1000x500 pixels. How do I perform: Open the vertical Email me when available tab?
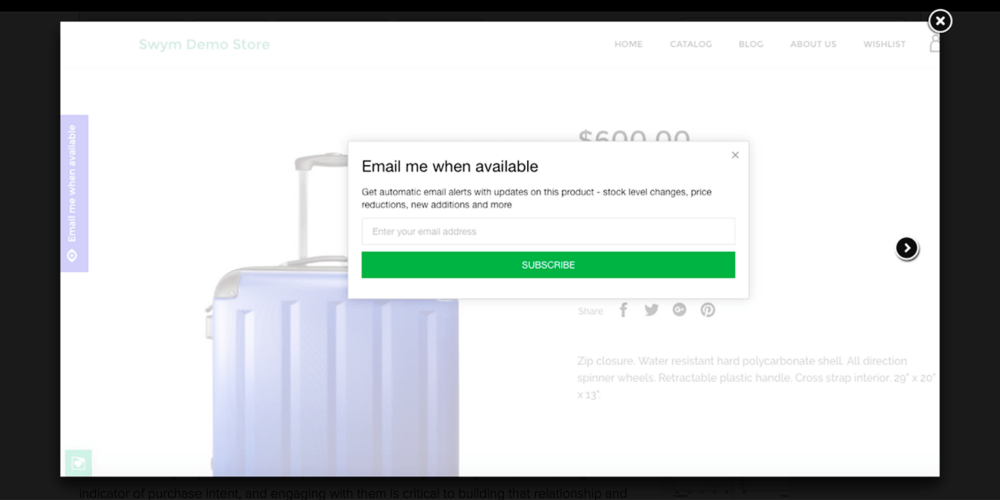pyautogui.click(x=74, y=193)
